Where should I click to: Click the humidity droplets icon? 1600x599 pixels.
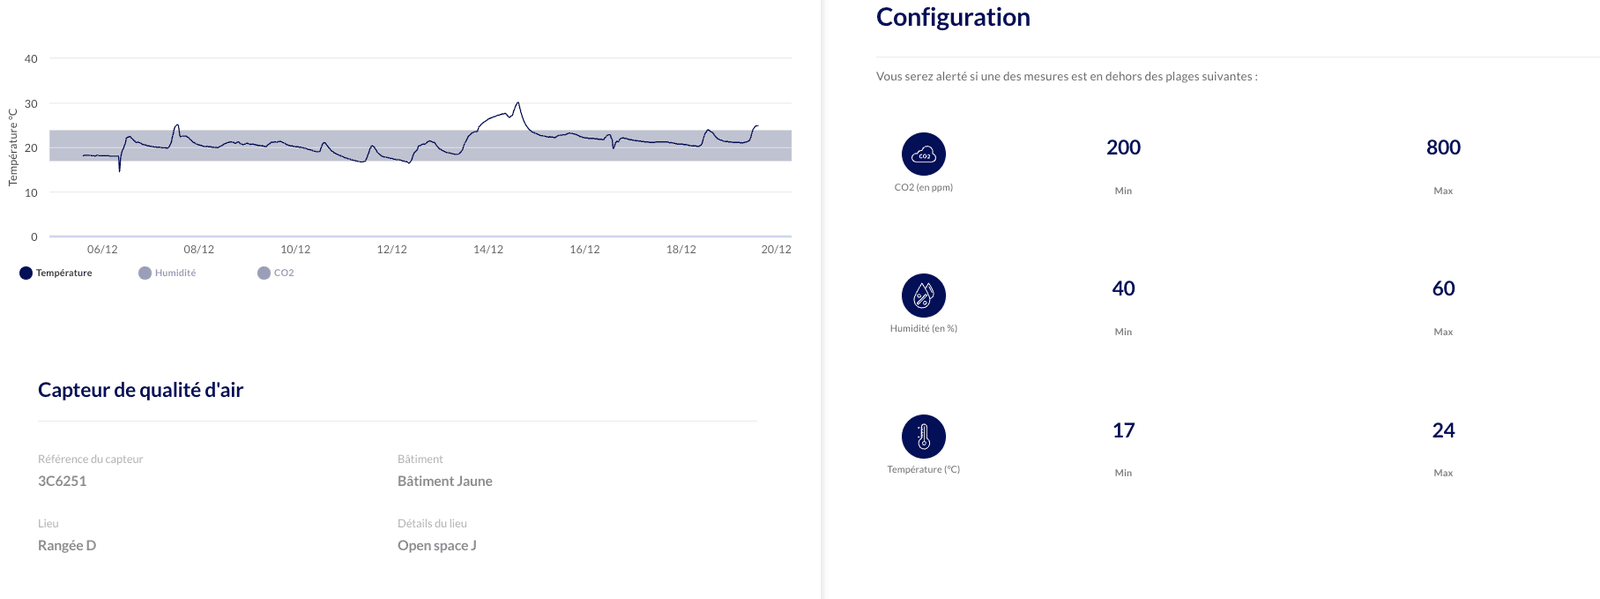[923, 295]
